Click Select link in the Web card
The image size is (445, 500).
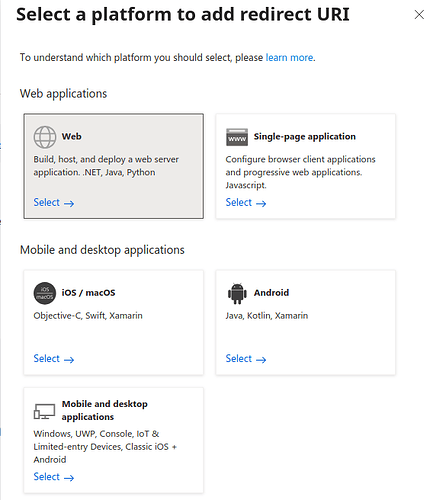pyautogui.click(x=54, y=202)
